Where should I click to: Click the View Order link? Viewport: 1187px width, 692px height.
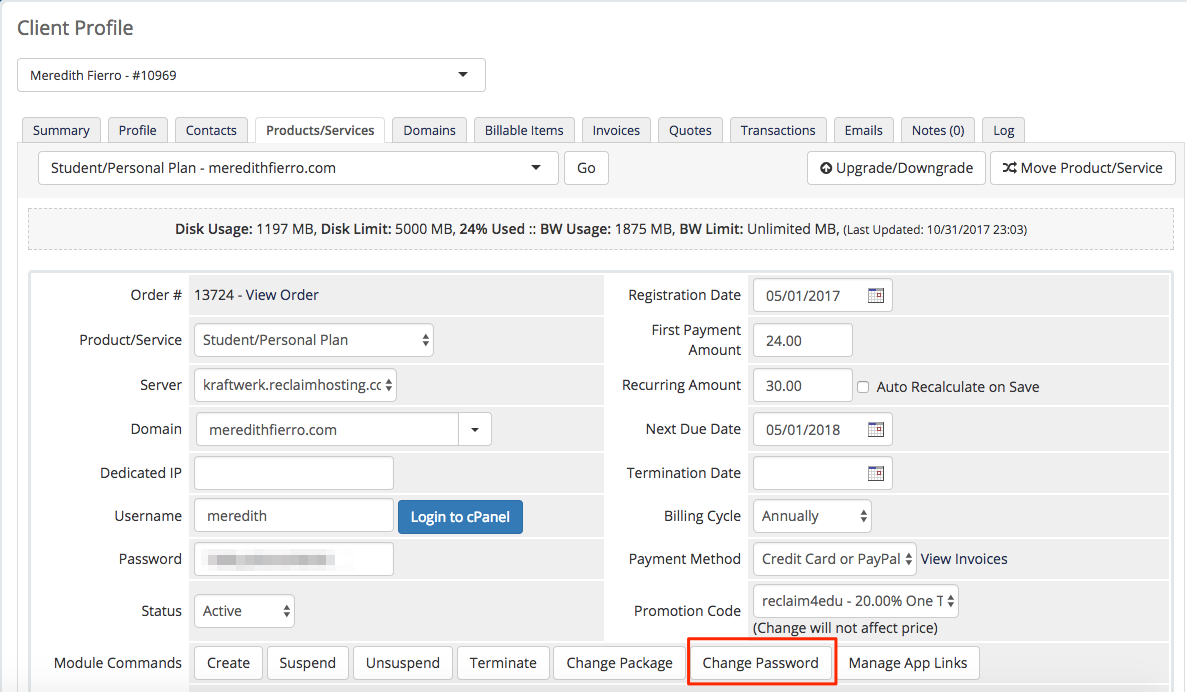pos(282,295)
